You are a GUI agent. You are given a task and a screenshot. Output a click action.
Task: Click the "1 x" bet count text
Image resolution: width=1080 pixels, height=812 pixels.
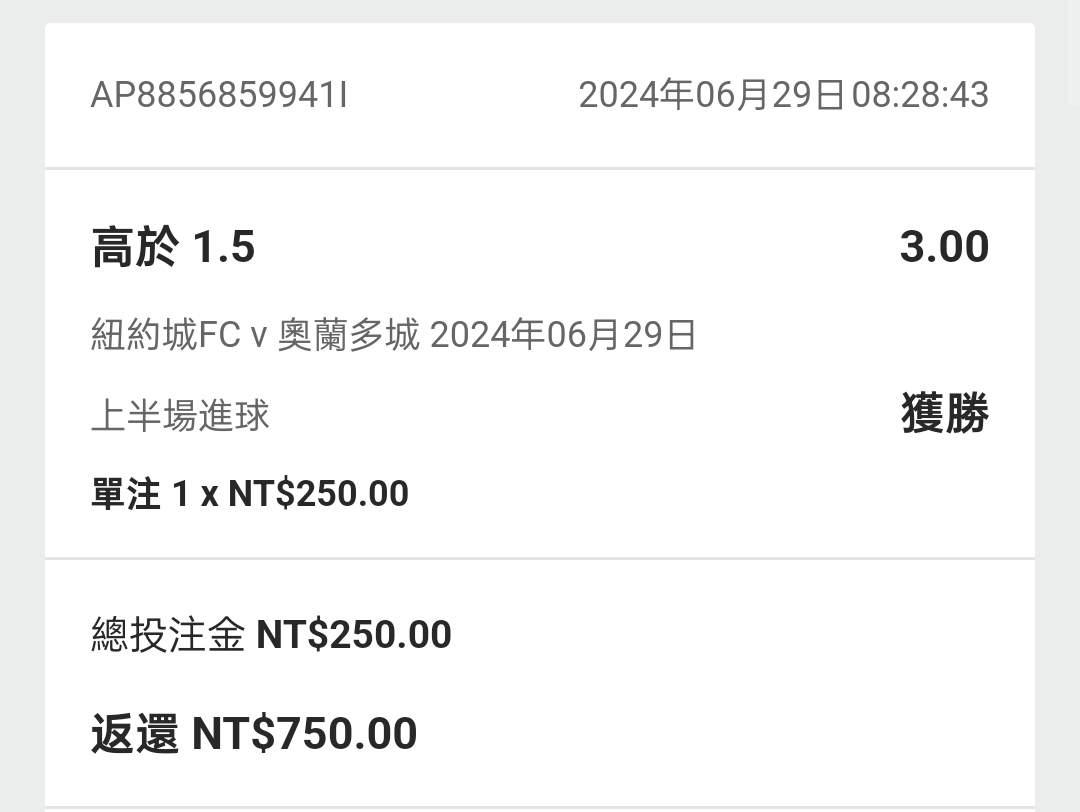coord(195,494)
